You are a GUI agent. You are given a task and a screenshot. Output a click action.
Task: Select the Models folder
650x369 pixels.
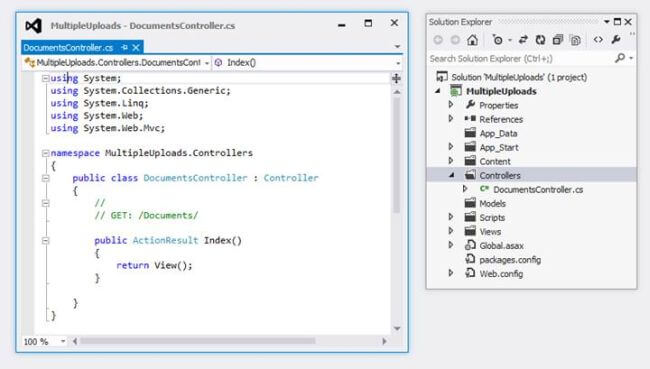(x=492, y=204)
